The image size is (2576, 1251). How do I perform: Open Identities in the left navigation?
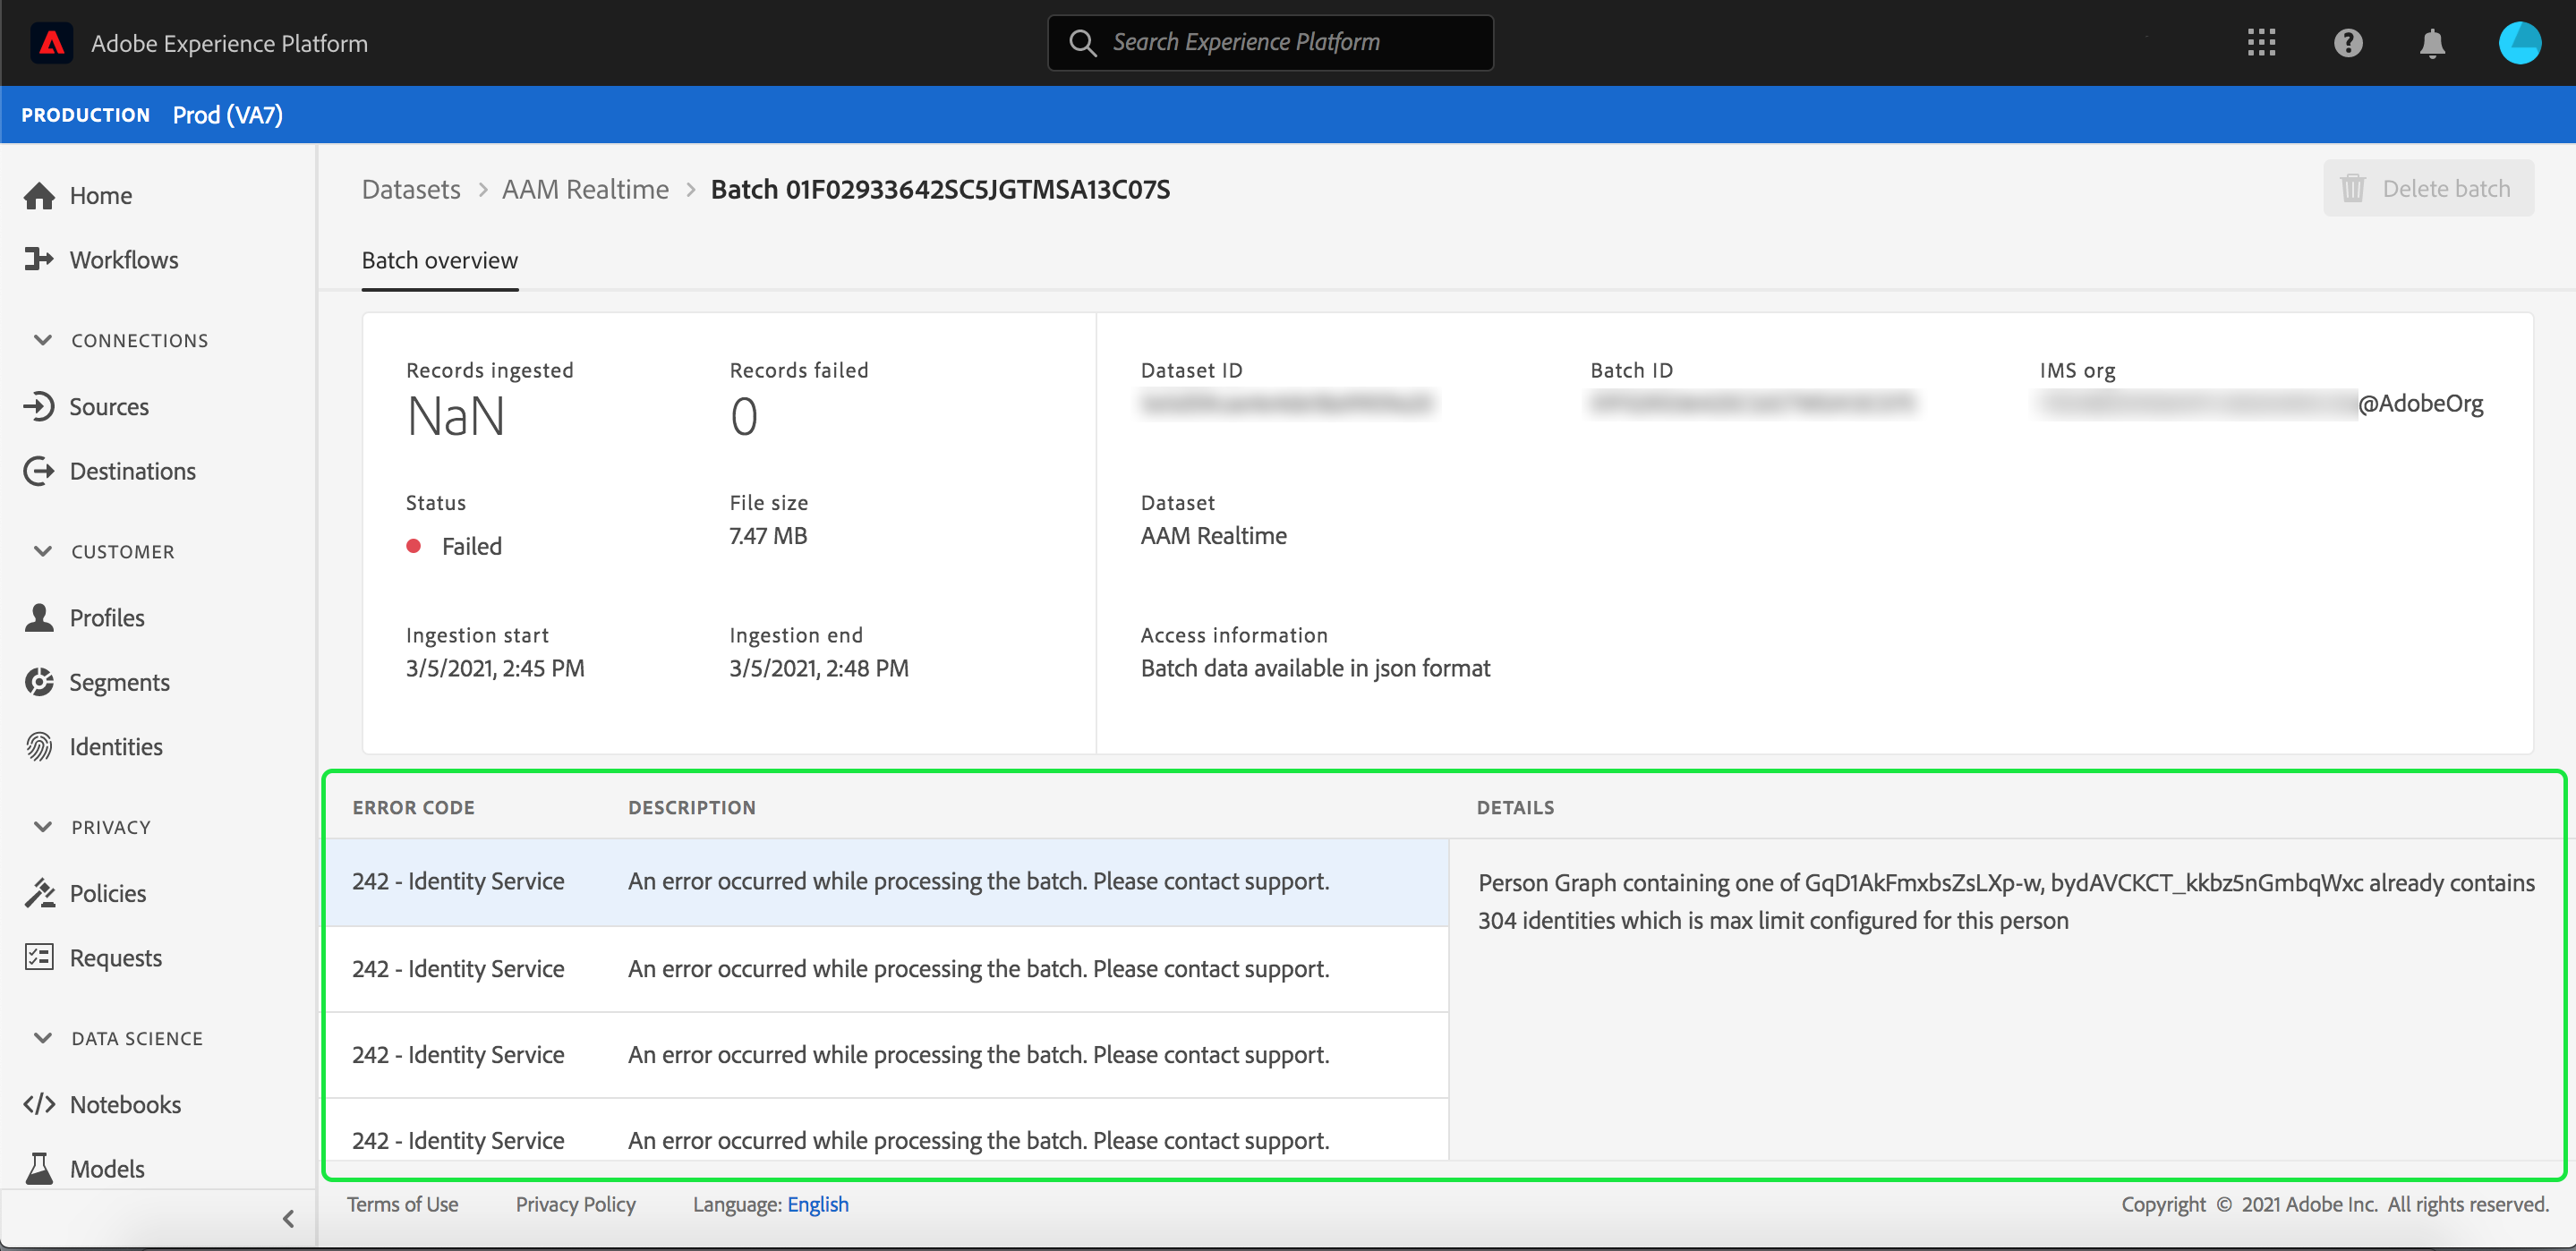click(115, 746)
